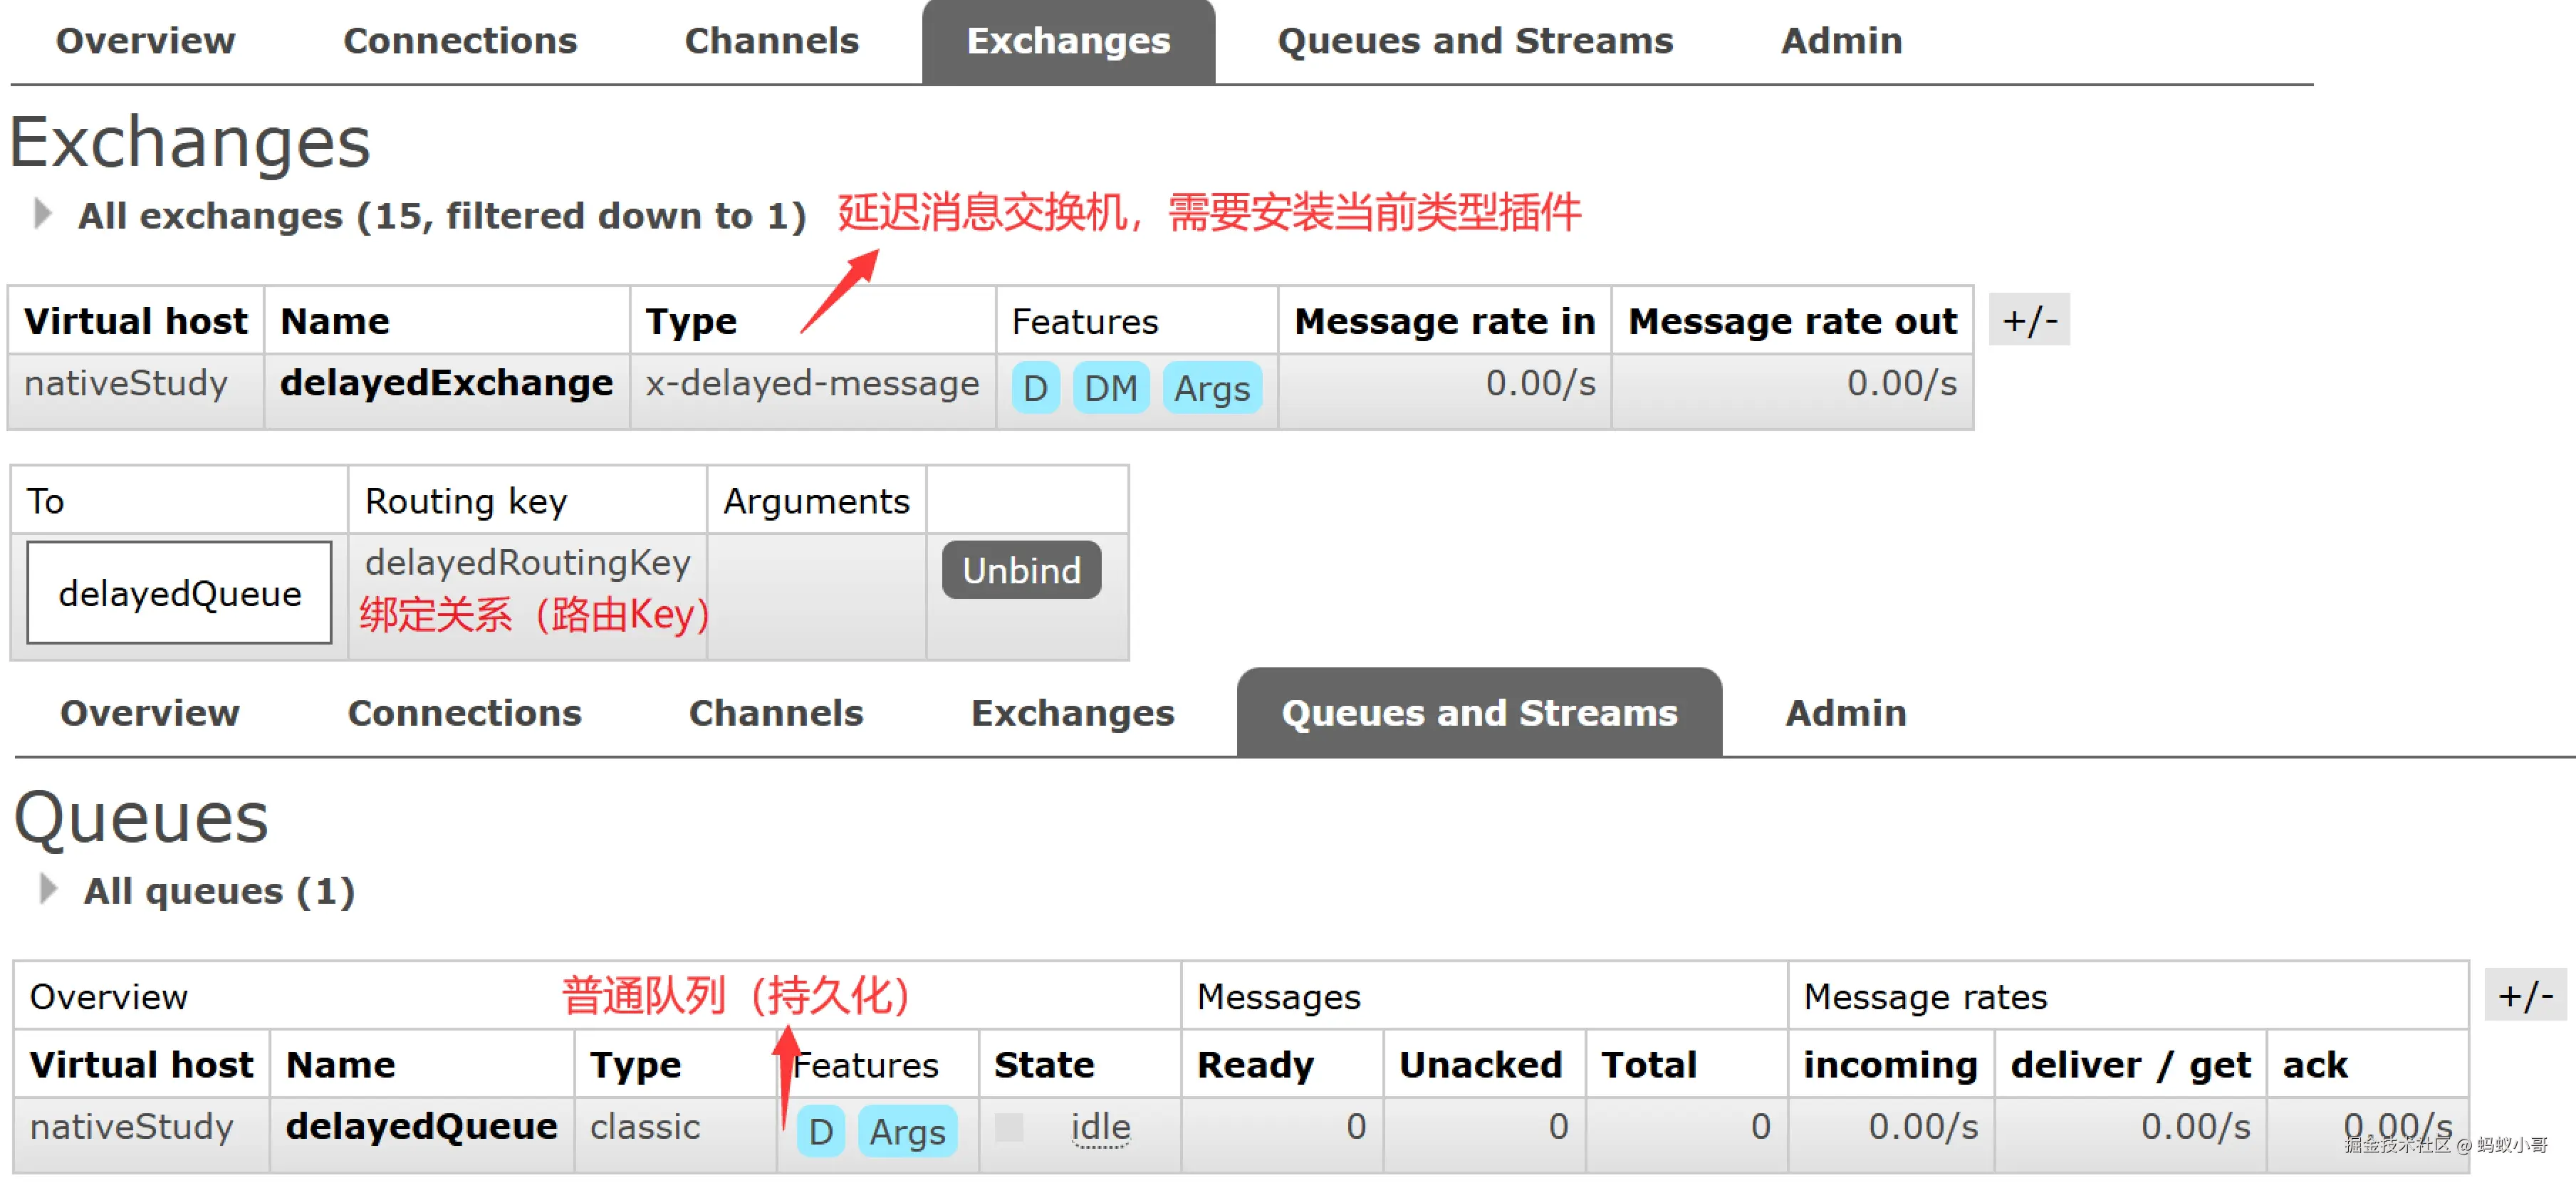This screenshot has width=2576, height=1183.
Task: Click the idle state indicator square
Action: 1009,1127
